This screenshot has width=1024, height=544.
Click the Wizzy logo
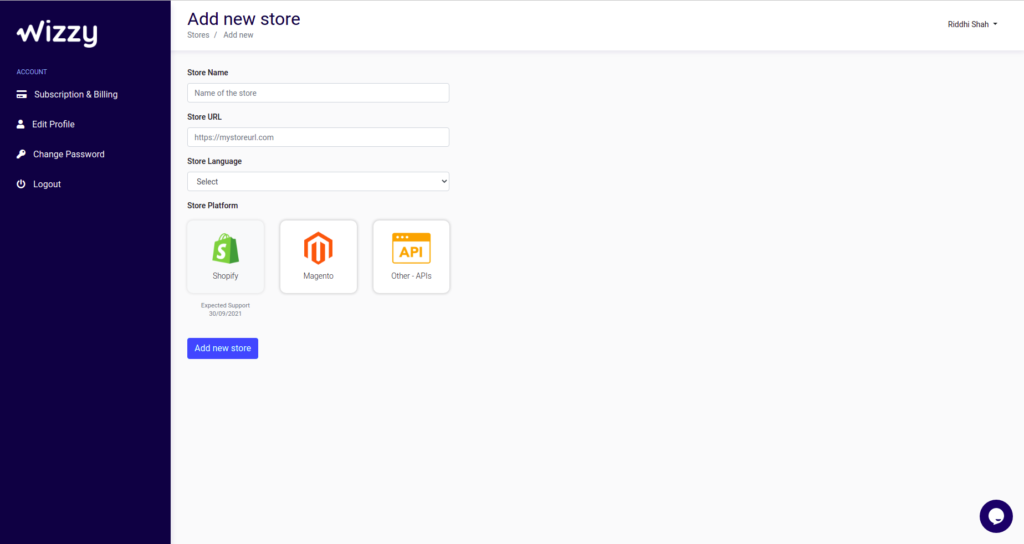(57, 33)
